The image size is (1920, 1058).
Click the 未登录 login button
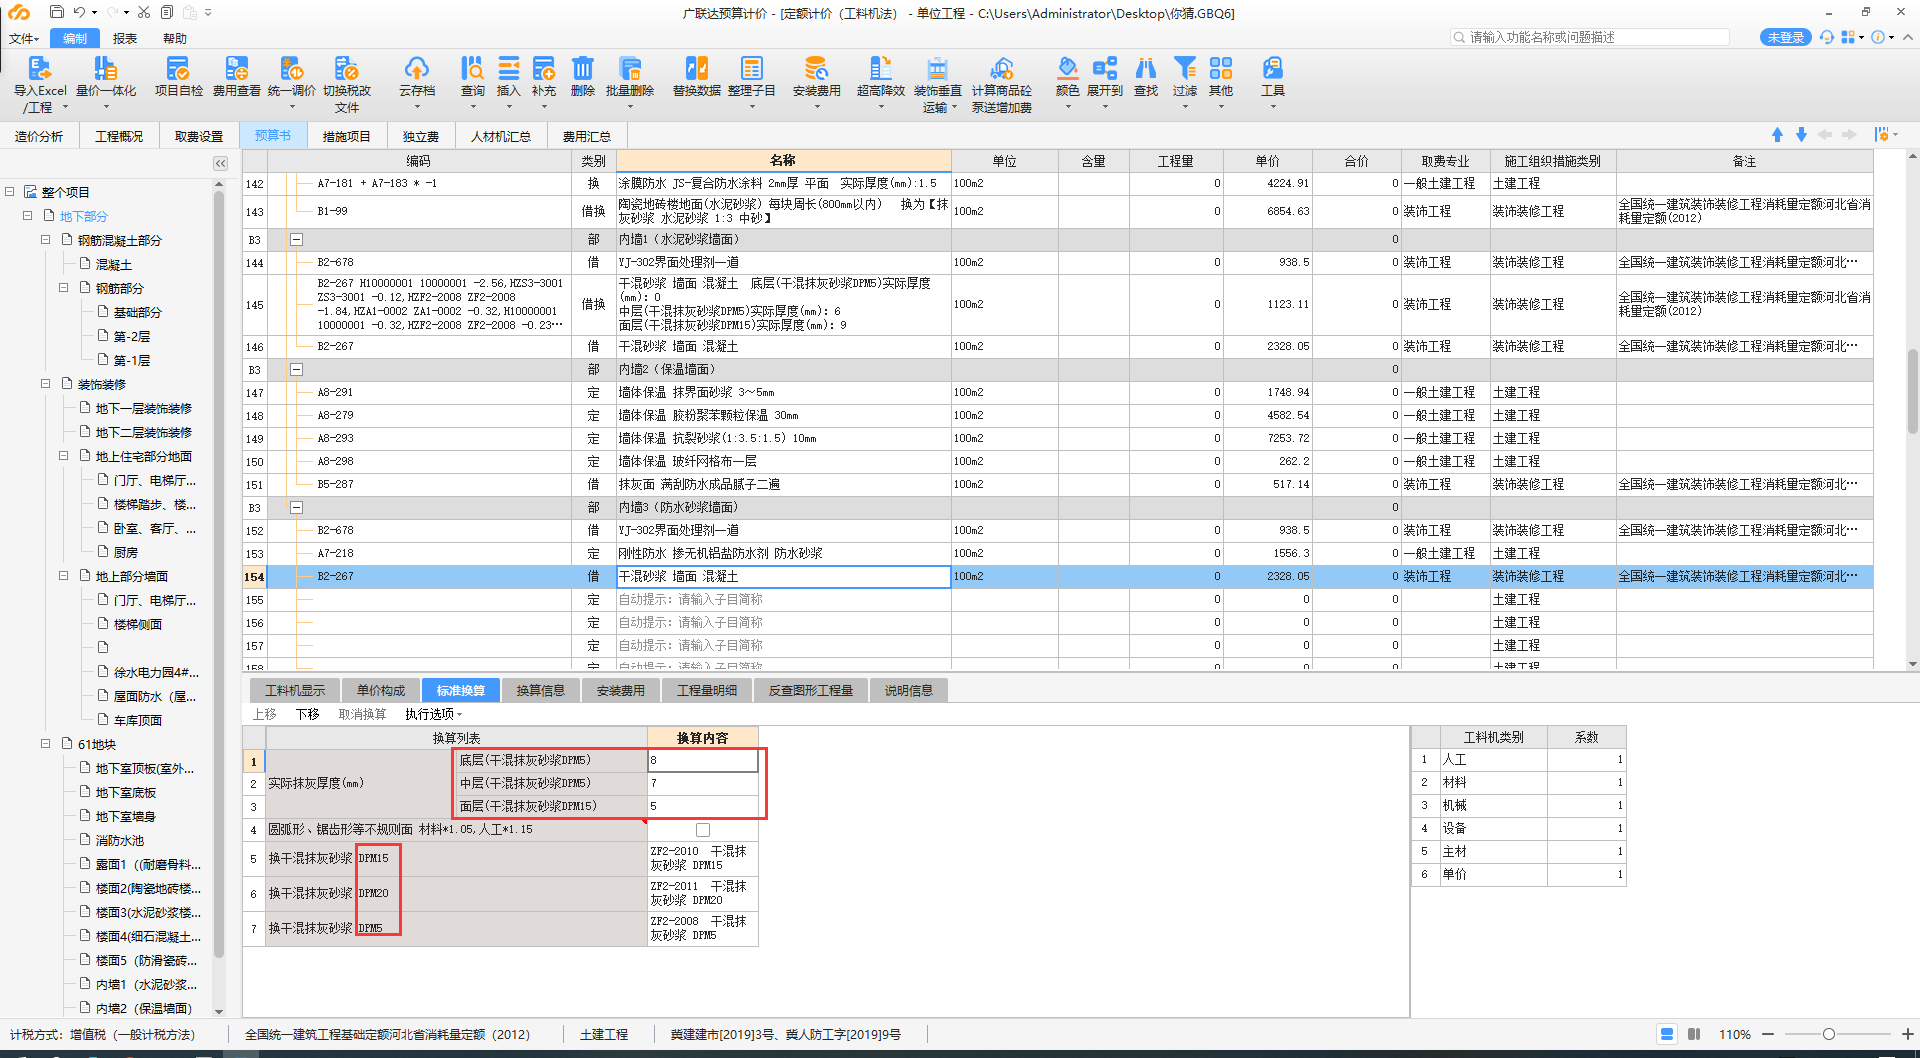click(x=1785, y=37)
